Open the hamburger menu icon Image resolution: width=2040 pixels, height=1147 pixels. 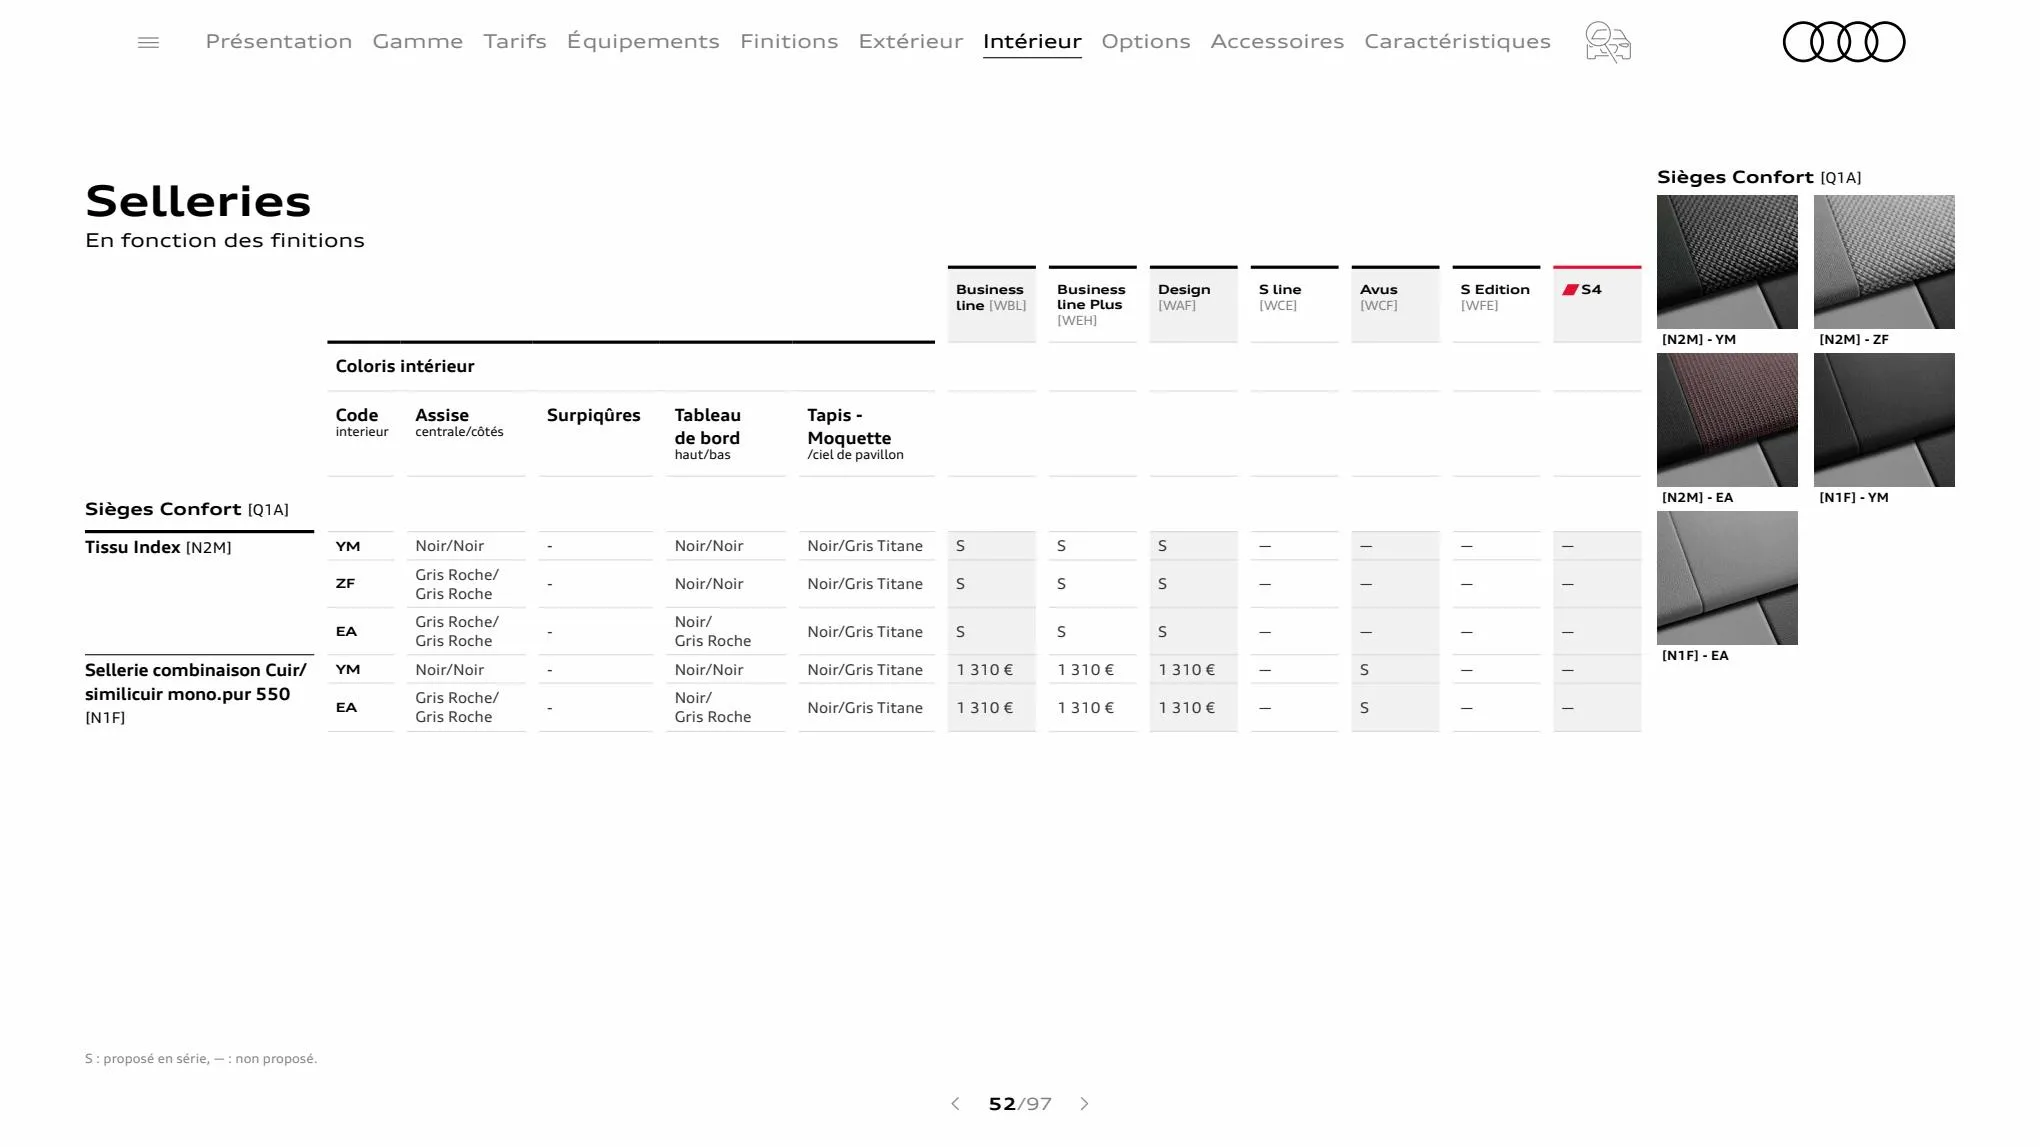[x=148, y=42]
